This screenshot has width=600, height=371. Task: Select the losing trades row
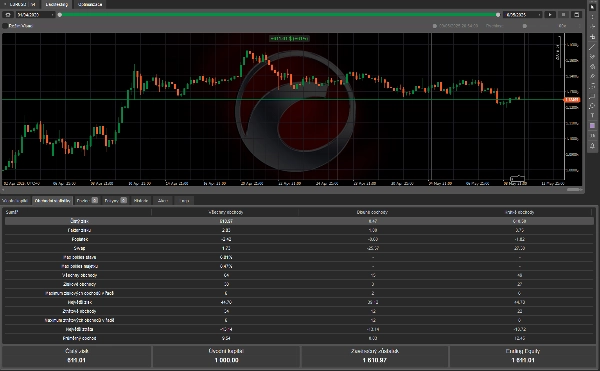(299, 311)
